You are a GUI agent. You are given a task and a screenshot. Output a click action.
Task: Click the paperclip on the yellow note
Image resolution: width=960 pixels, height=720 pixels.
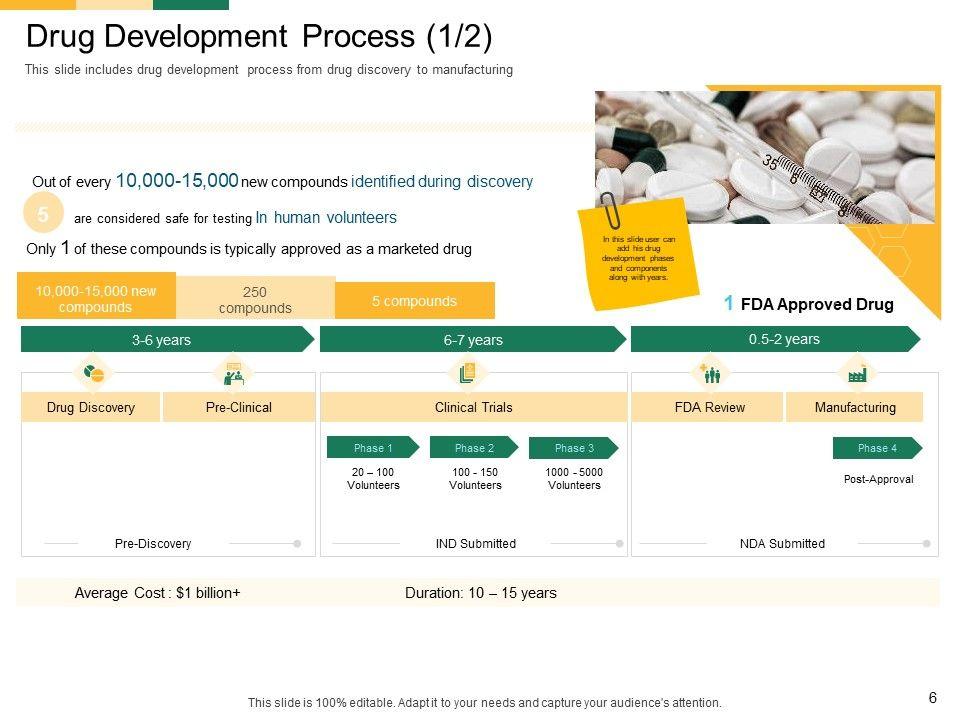pos(612,213)
